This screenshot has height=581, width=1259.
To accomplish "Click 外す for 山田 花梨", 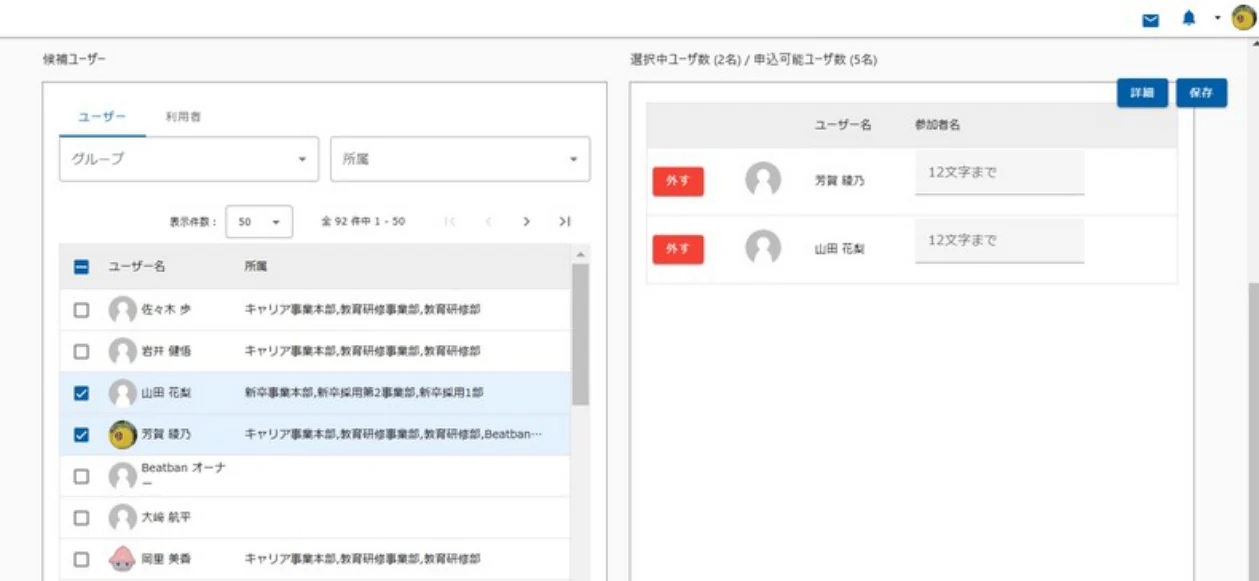I will point(678,249).
